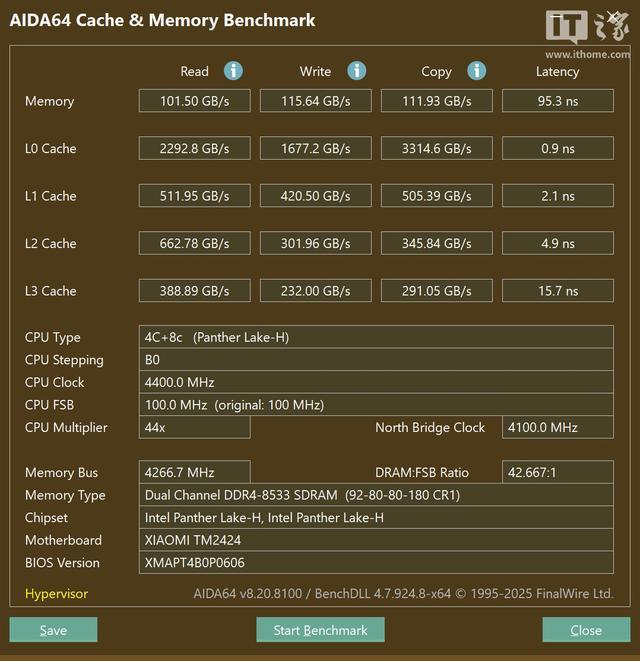Click CPU Clock field 4400.0 MHz

(376, 382)
